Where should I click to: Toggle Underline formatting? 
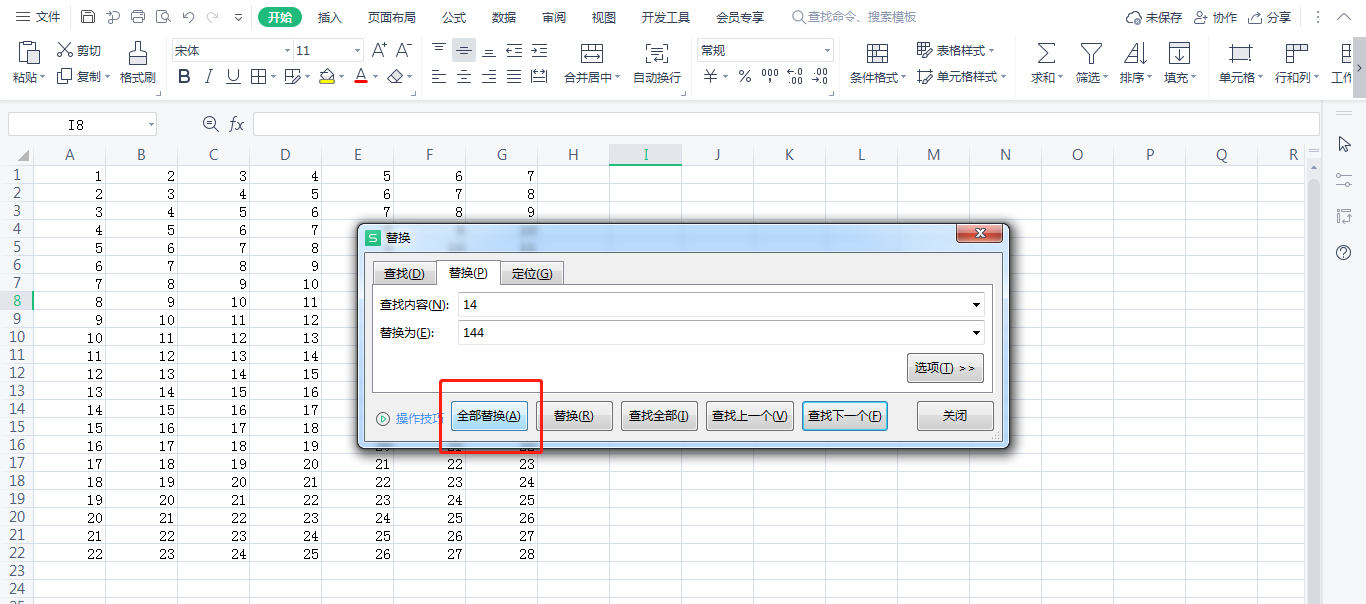pyautogui.click(x=233, y=76)
